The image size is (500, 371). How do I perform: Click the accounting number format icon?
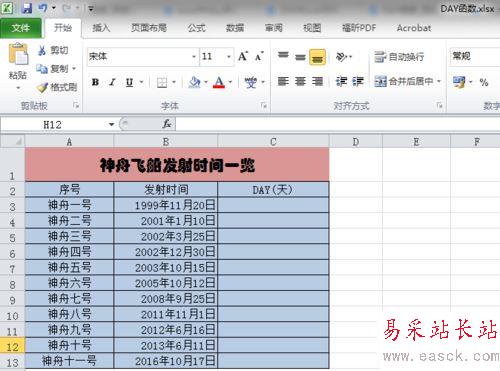(x=459, y=82)
